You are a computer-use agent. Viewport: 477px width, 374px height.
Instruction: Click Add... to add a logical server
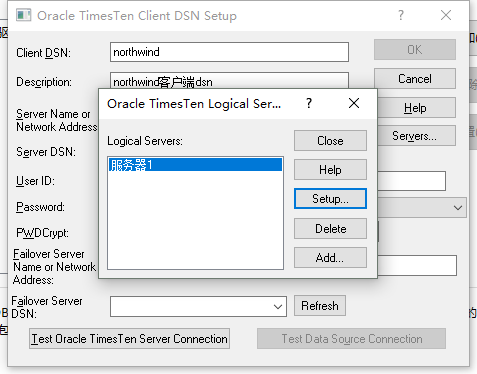click(x=330, y=257)
